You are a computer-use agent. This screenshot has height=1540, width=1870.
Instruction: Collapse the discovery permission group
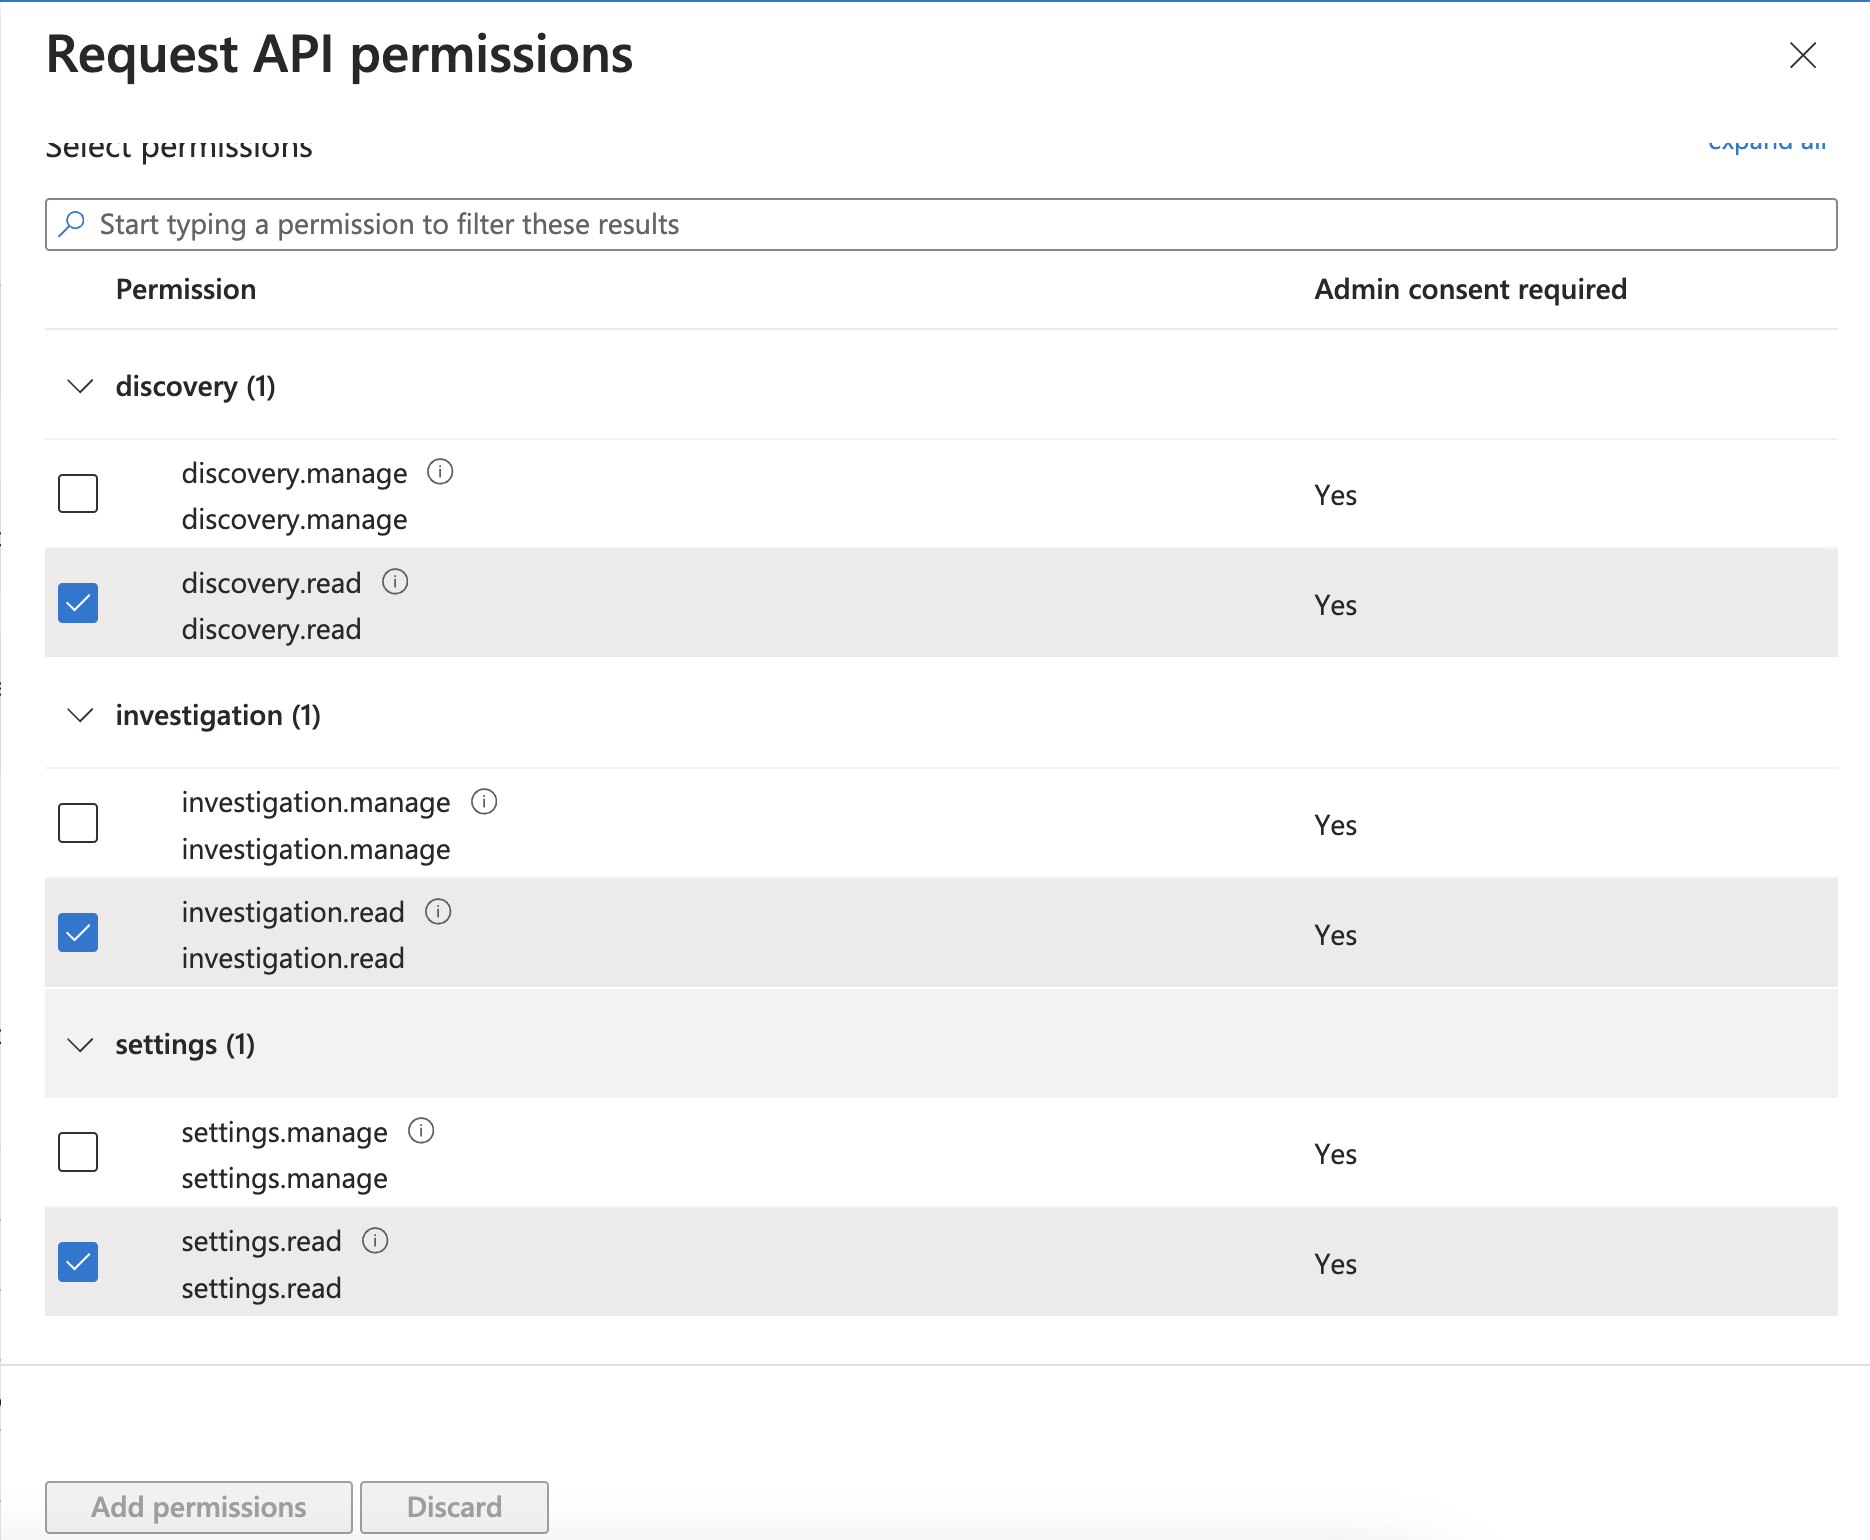pyautogui.click(x=80, y=386)
